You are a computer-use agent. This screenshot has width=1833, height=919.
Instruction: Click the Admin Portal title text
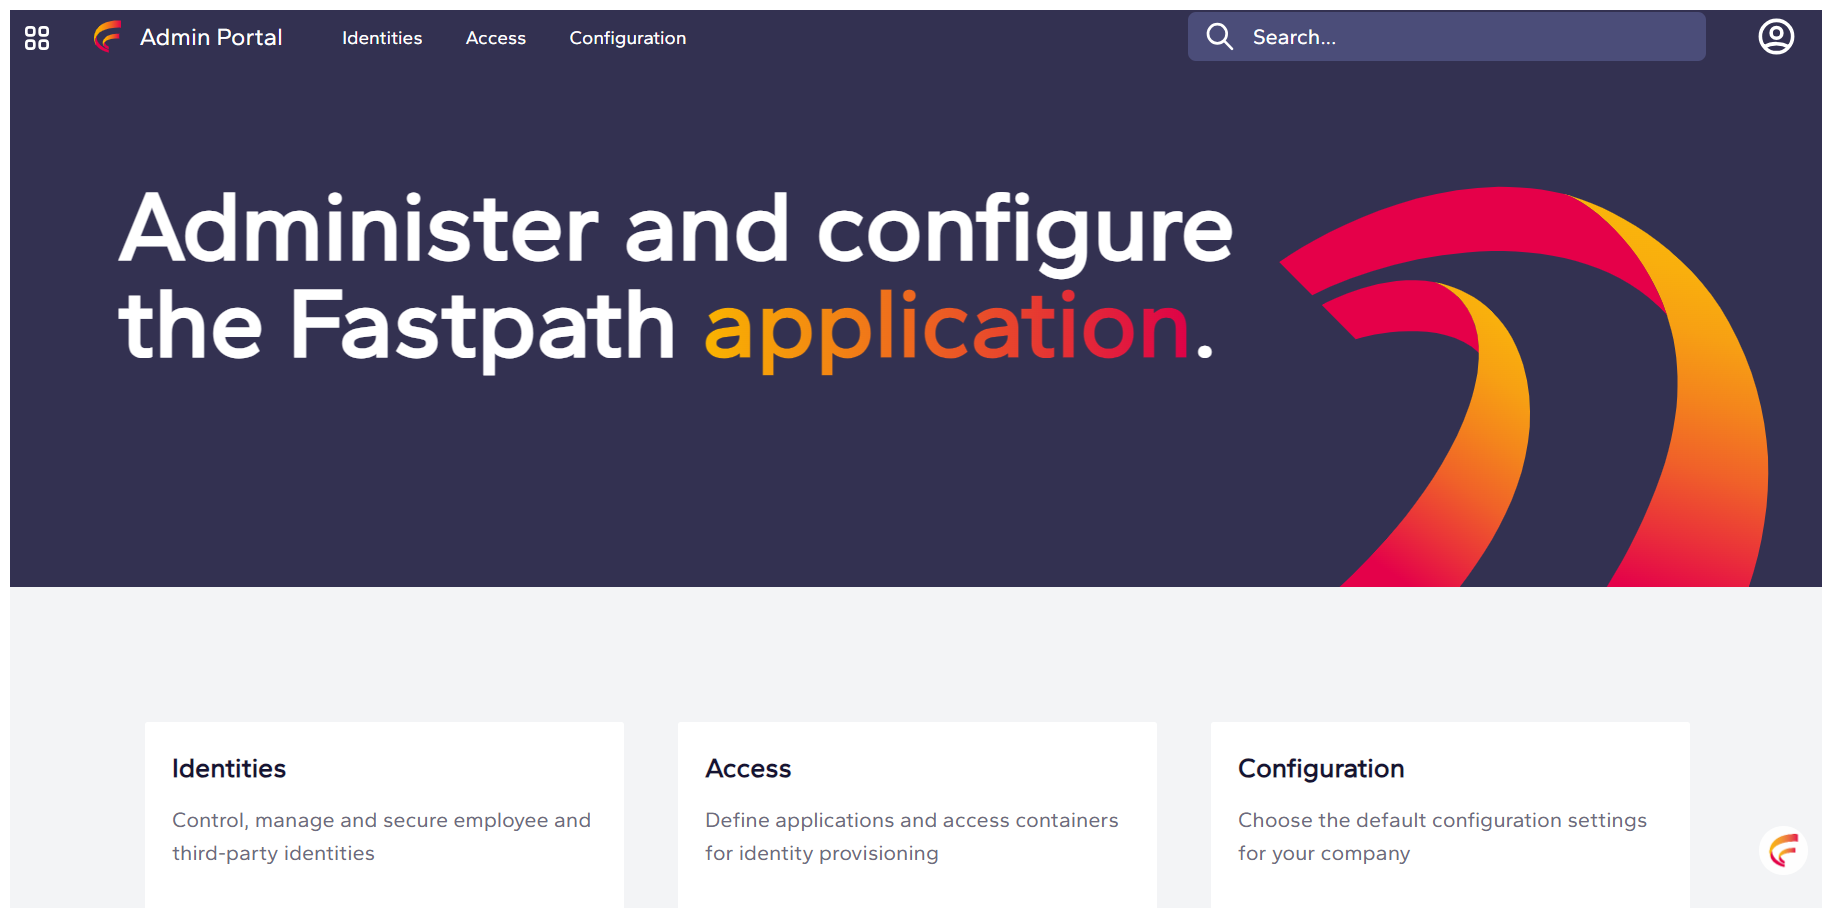pos(211,37)
